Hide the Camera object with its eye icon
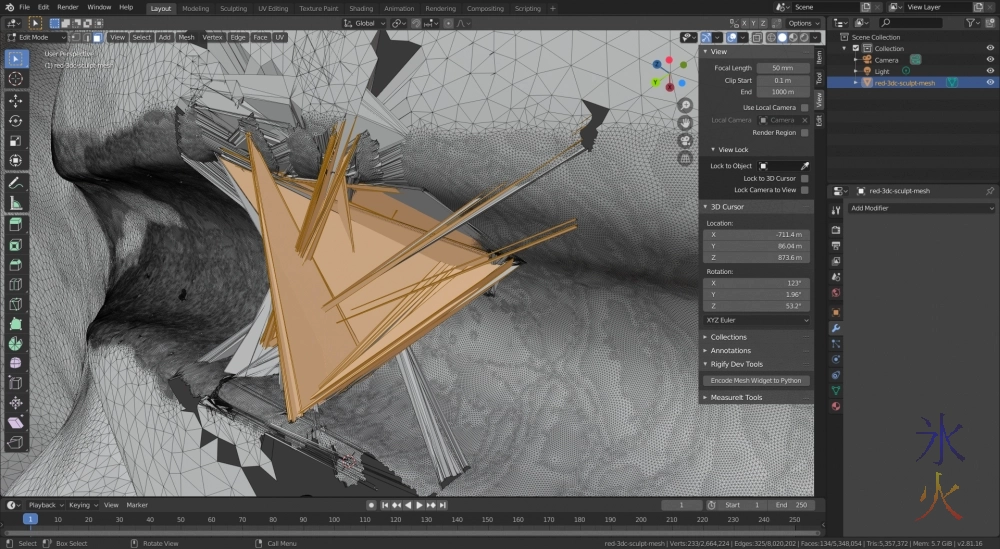This screenshot has width=1000, height=549. (x=990, y=60)
